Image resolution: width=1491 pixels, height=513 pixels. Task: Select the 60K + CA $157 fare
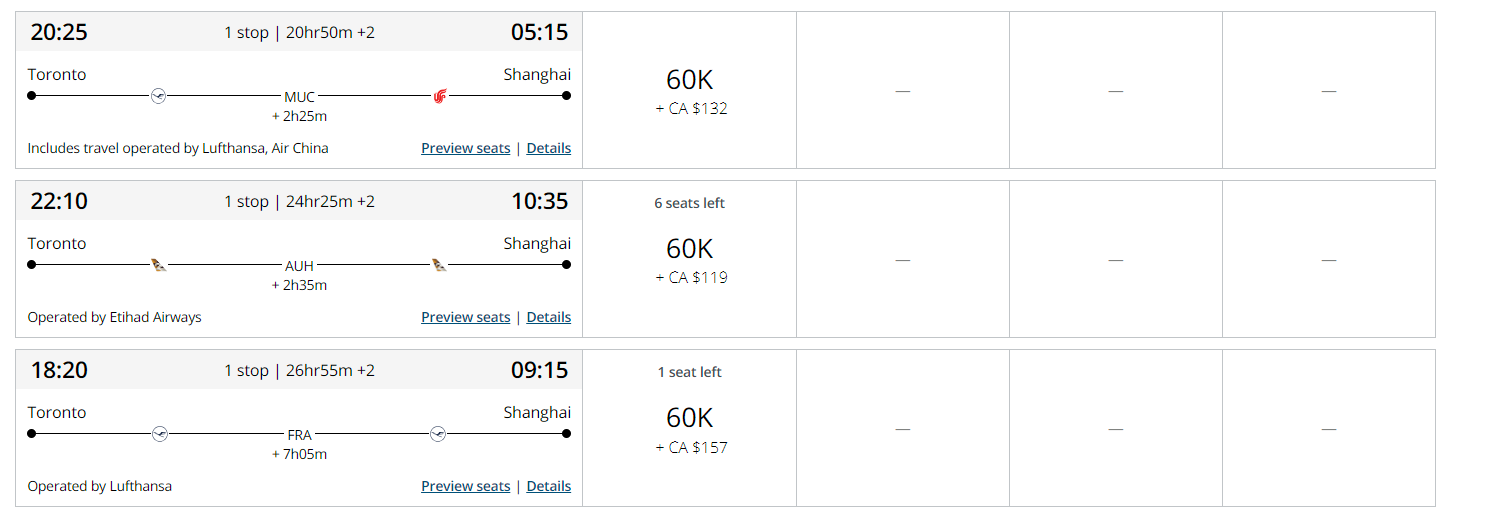click(x=690, y=428)
